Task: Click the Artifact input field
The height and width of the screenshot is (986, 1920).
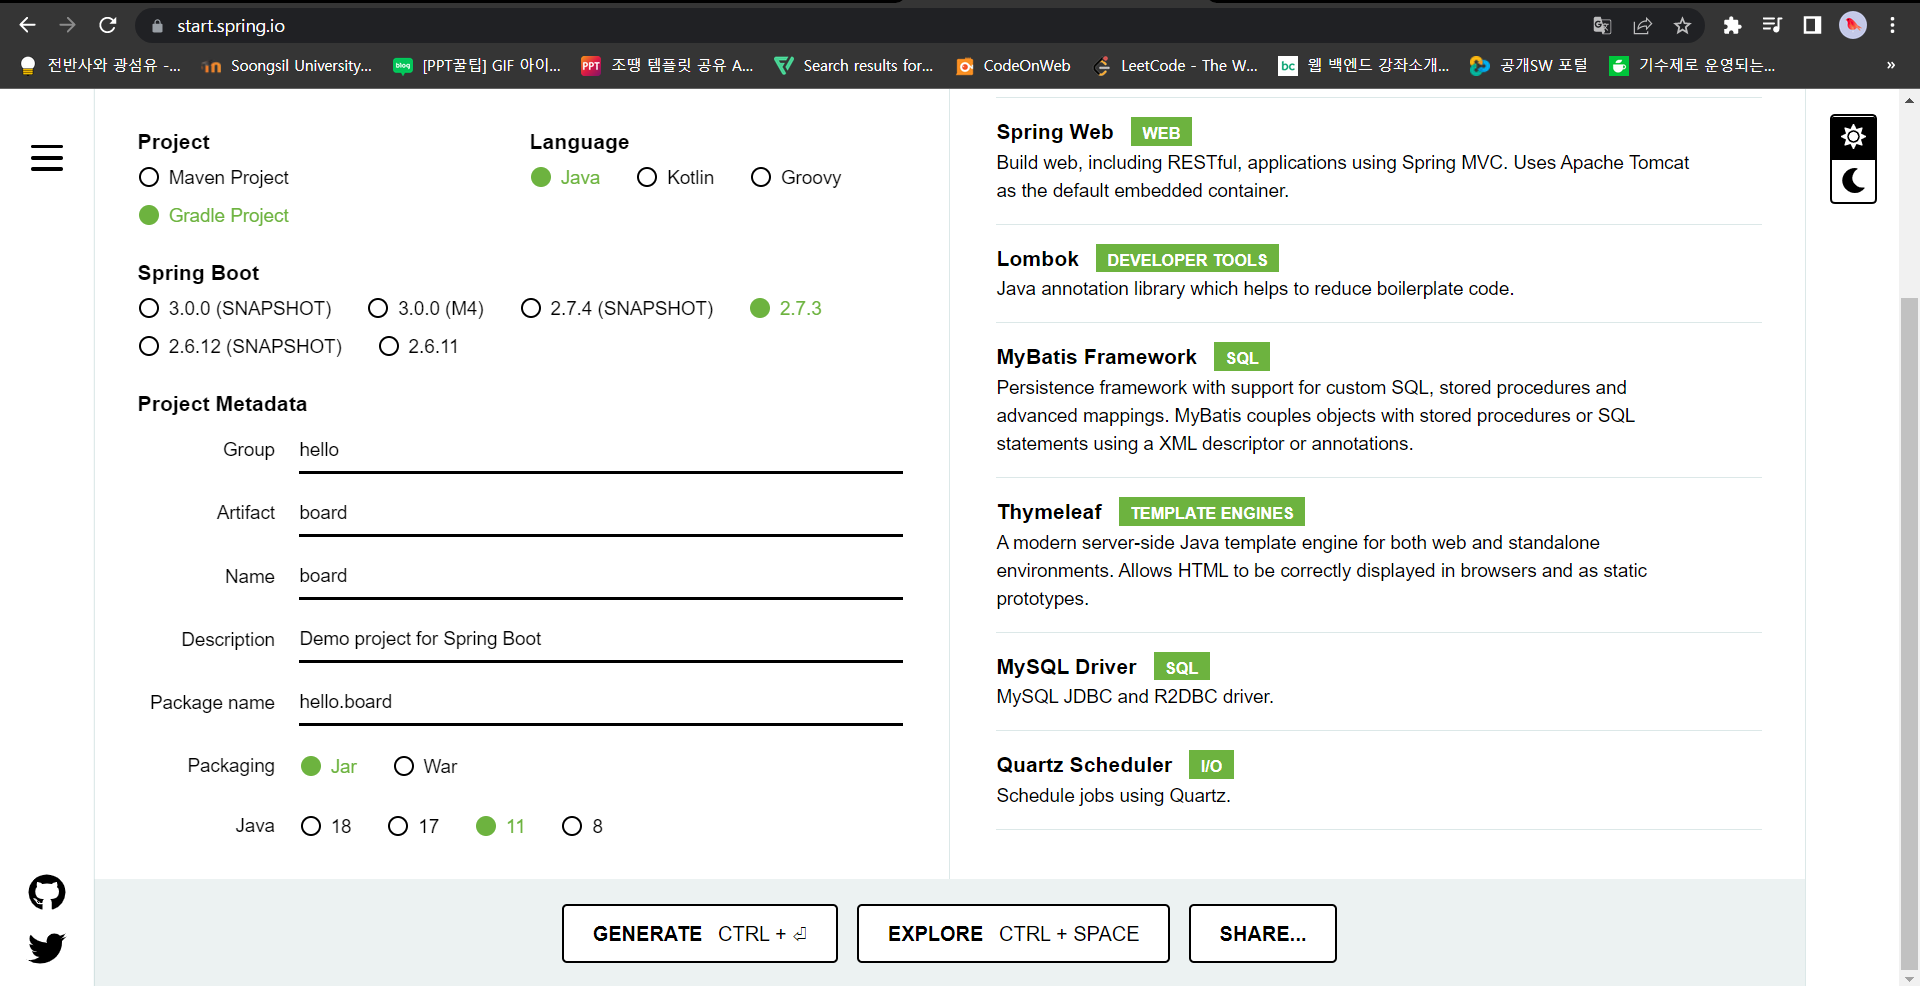Action: [x=601, y=513]
